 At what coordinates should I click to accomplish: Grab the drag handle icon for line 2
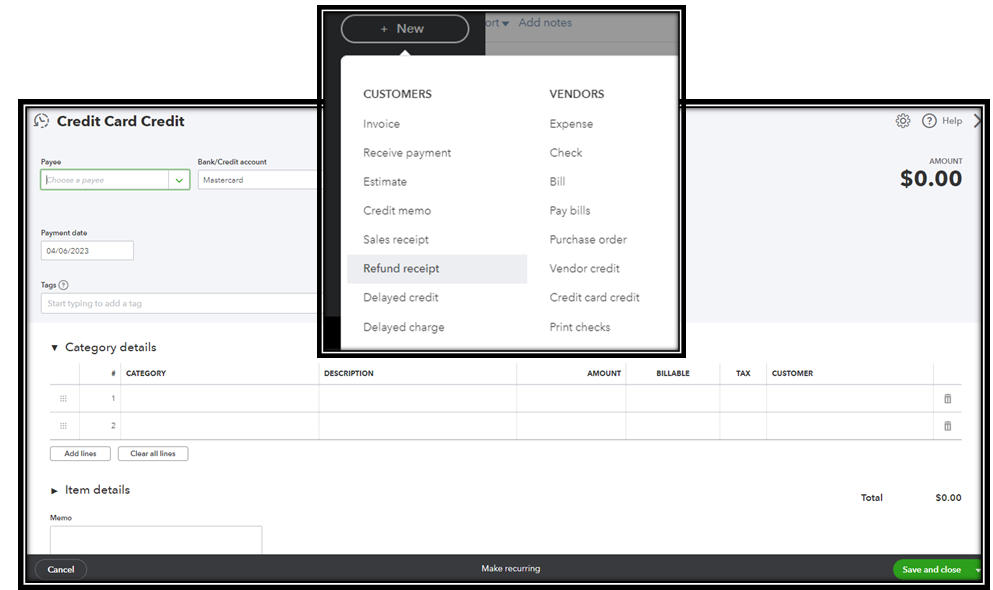click(x=63, y=426)
